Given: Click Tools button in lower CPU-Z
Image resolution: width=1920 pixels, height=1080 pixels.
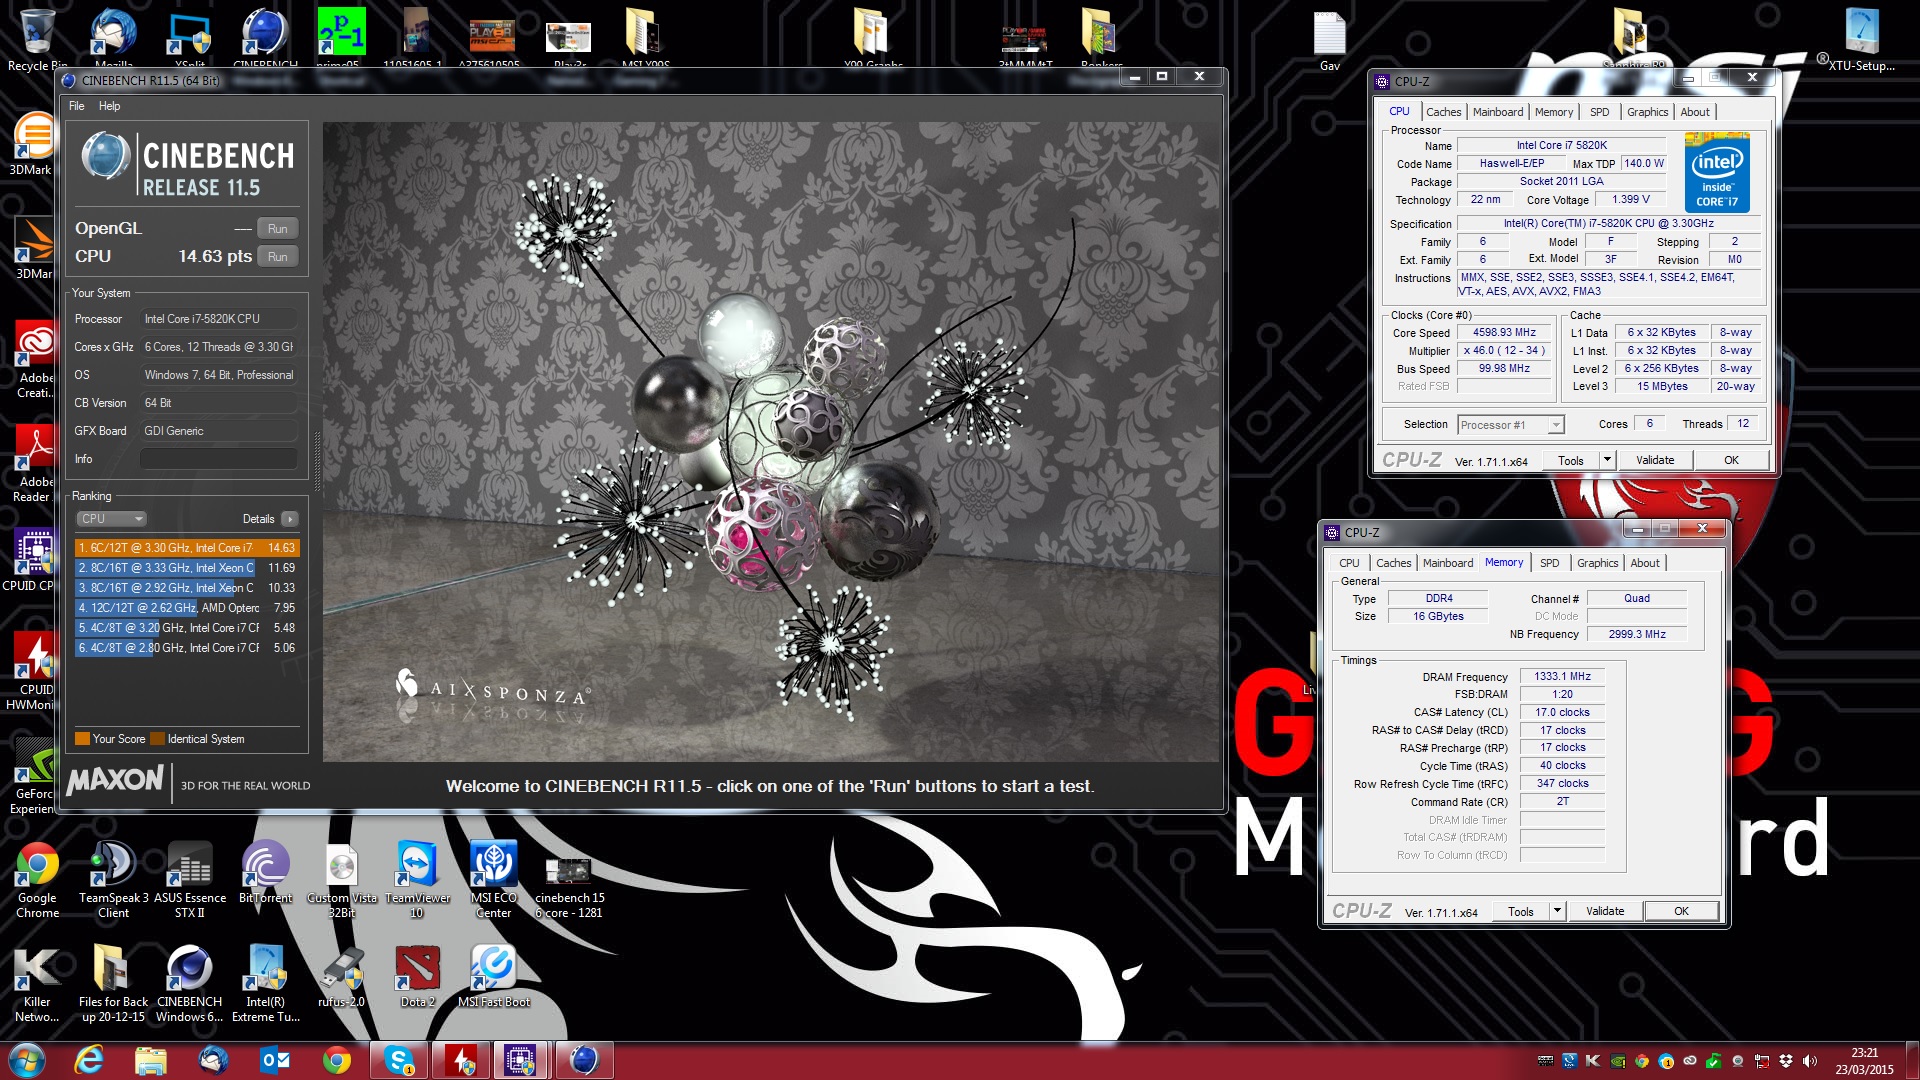Looking at the screenshot, I should (1520, 911).
